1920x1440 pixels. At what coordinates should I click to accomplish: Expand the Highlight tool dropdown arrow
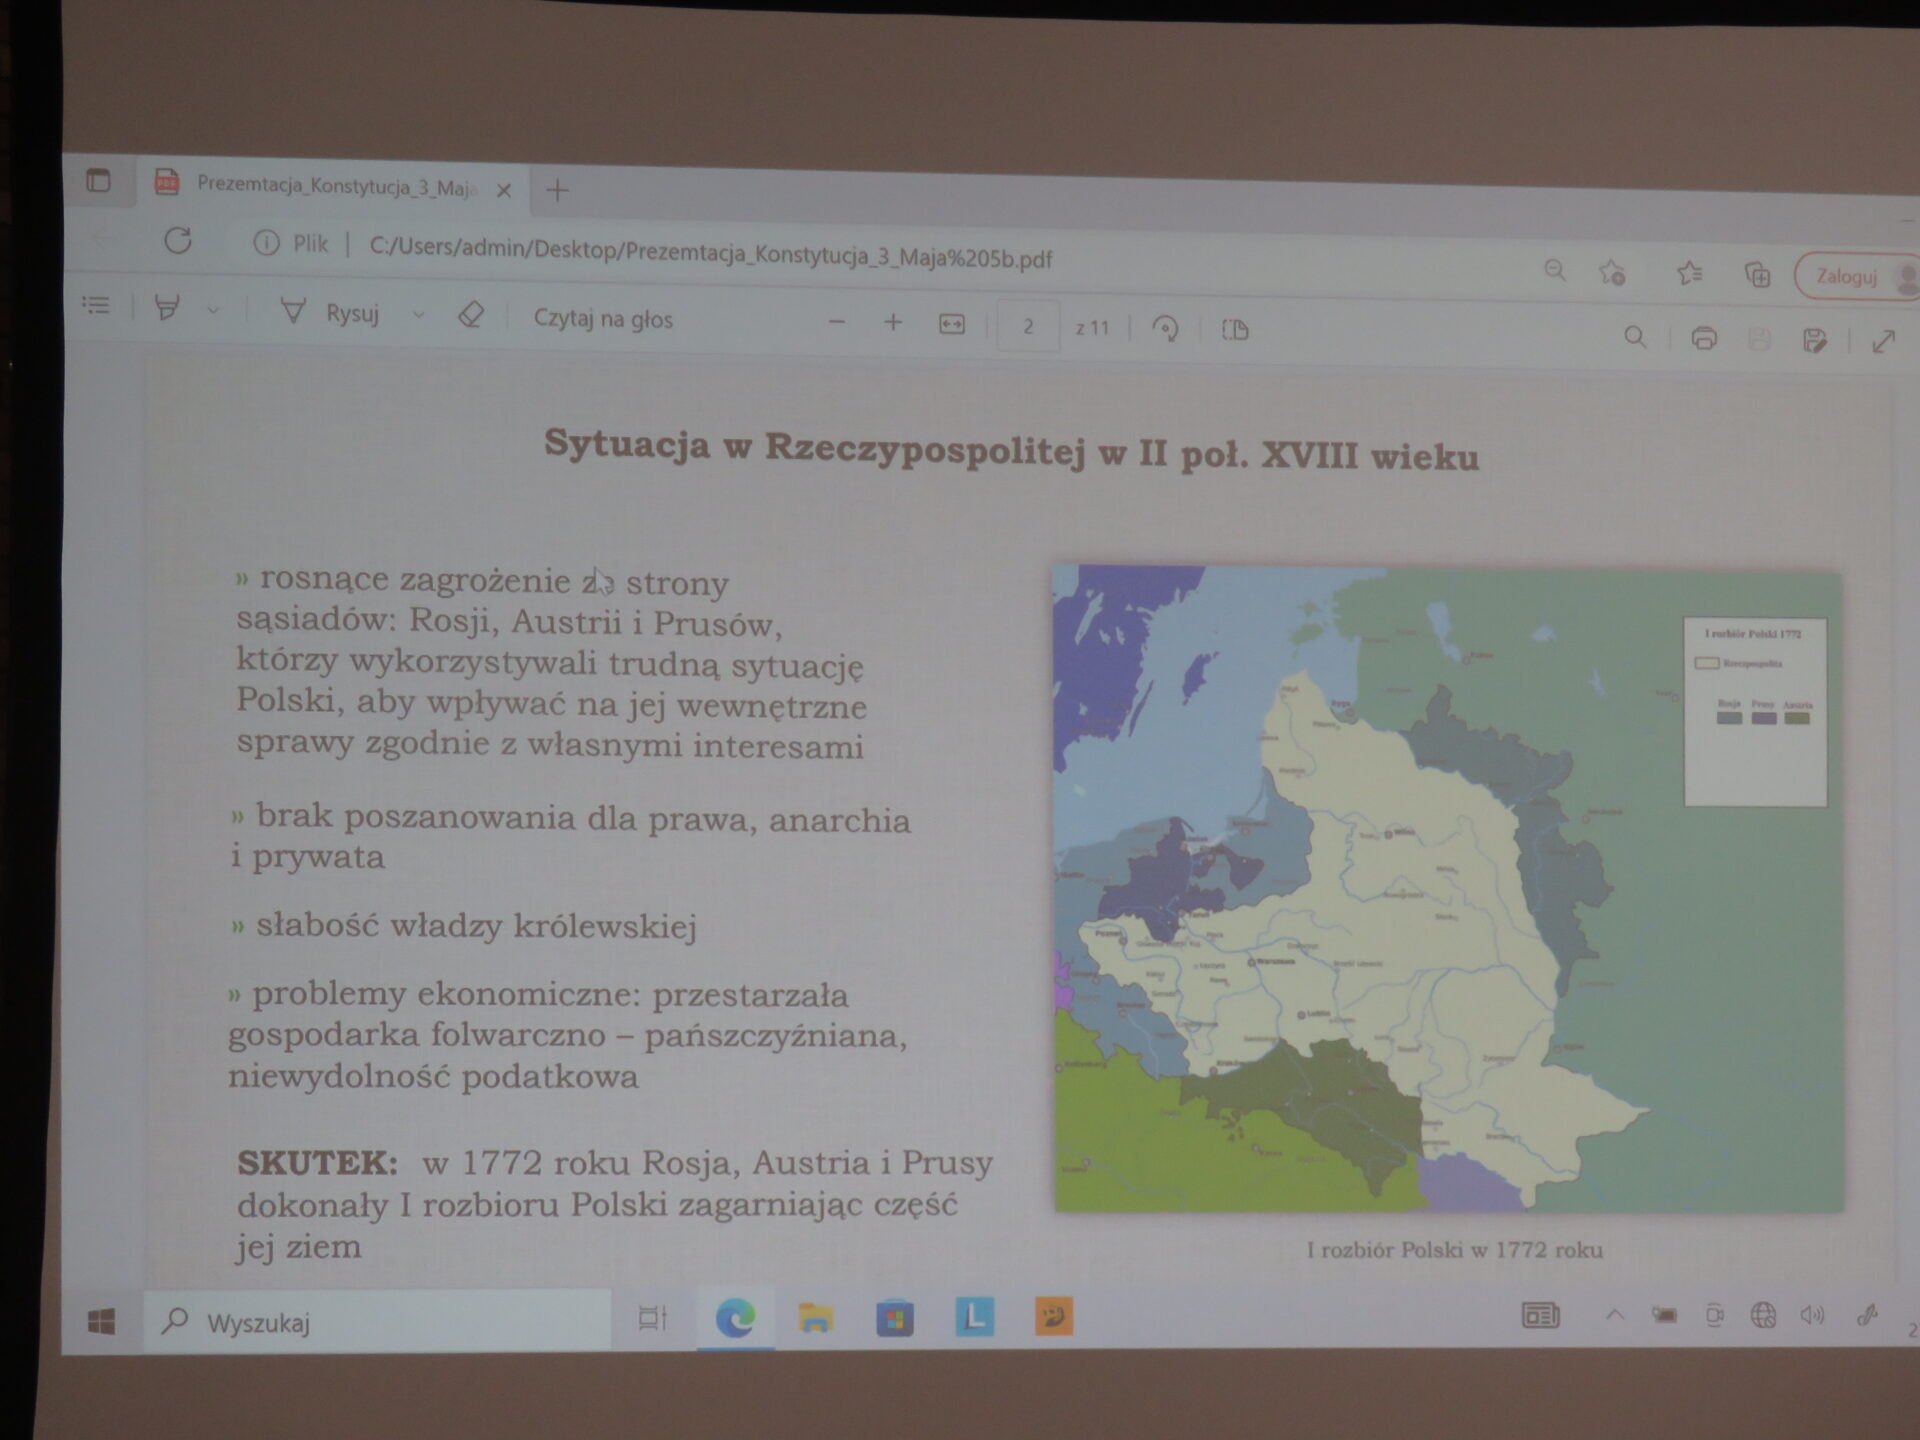[213, 311]
